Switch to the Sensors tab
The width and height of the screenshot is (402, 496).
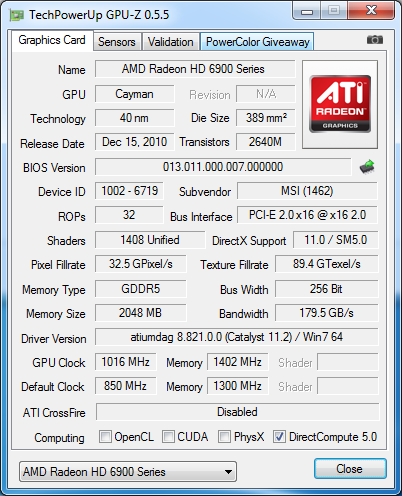coord(117,42)
